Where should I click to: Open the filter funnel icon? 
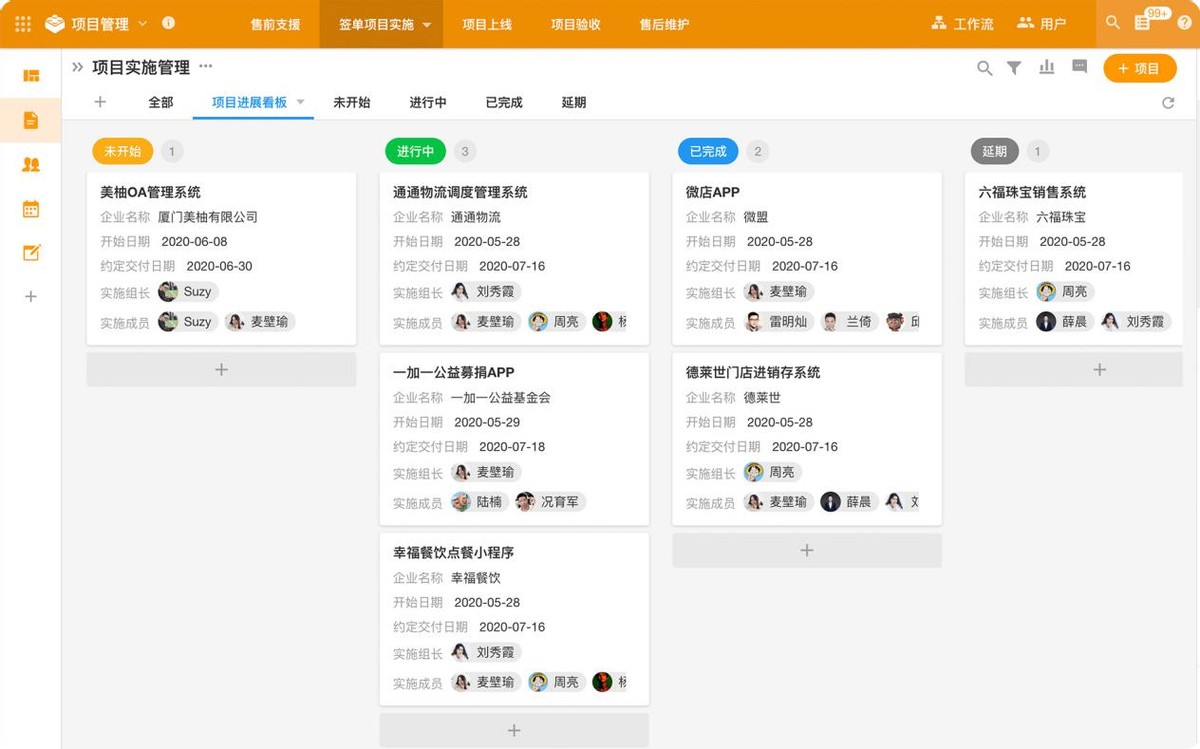coord(1015,68)
